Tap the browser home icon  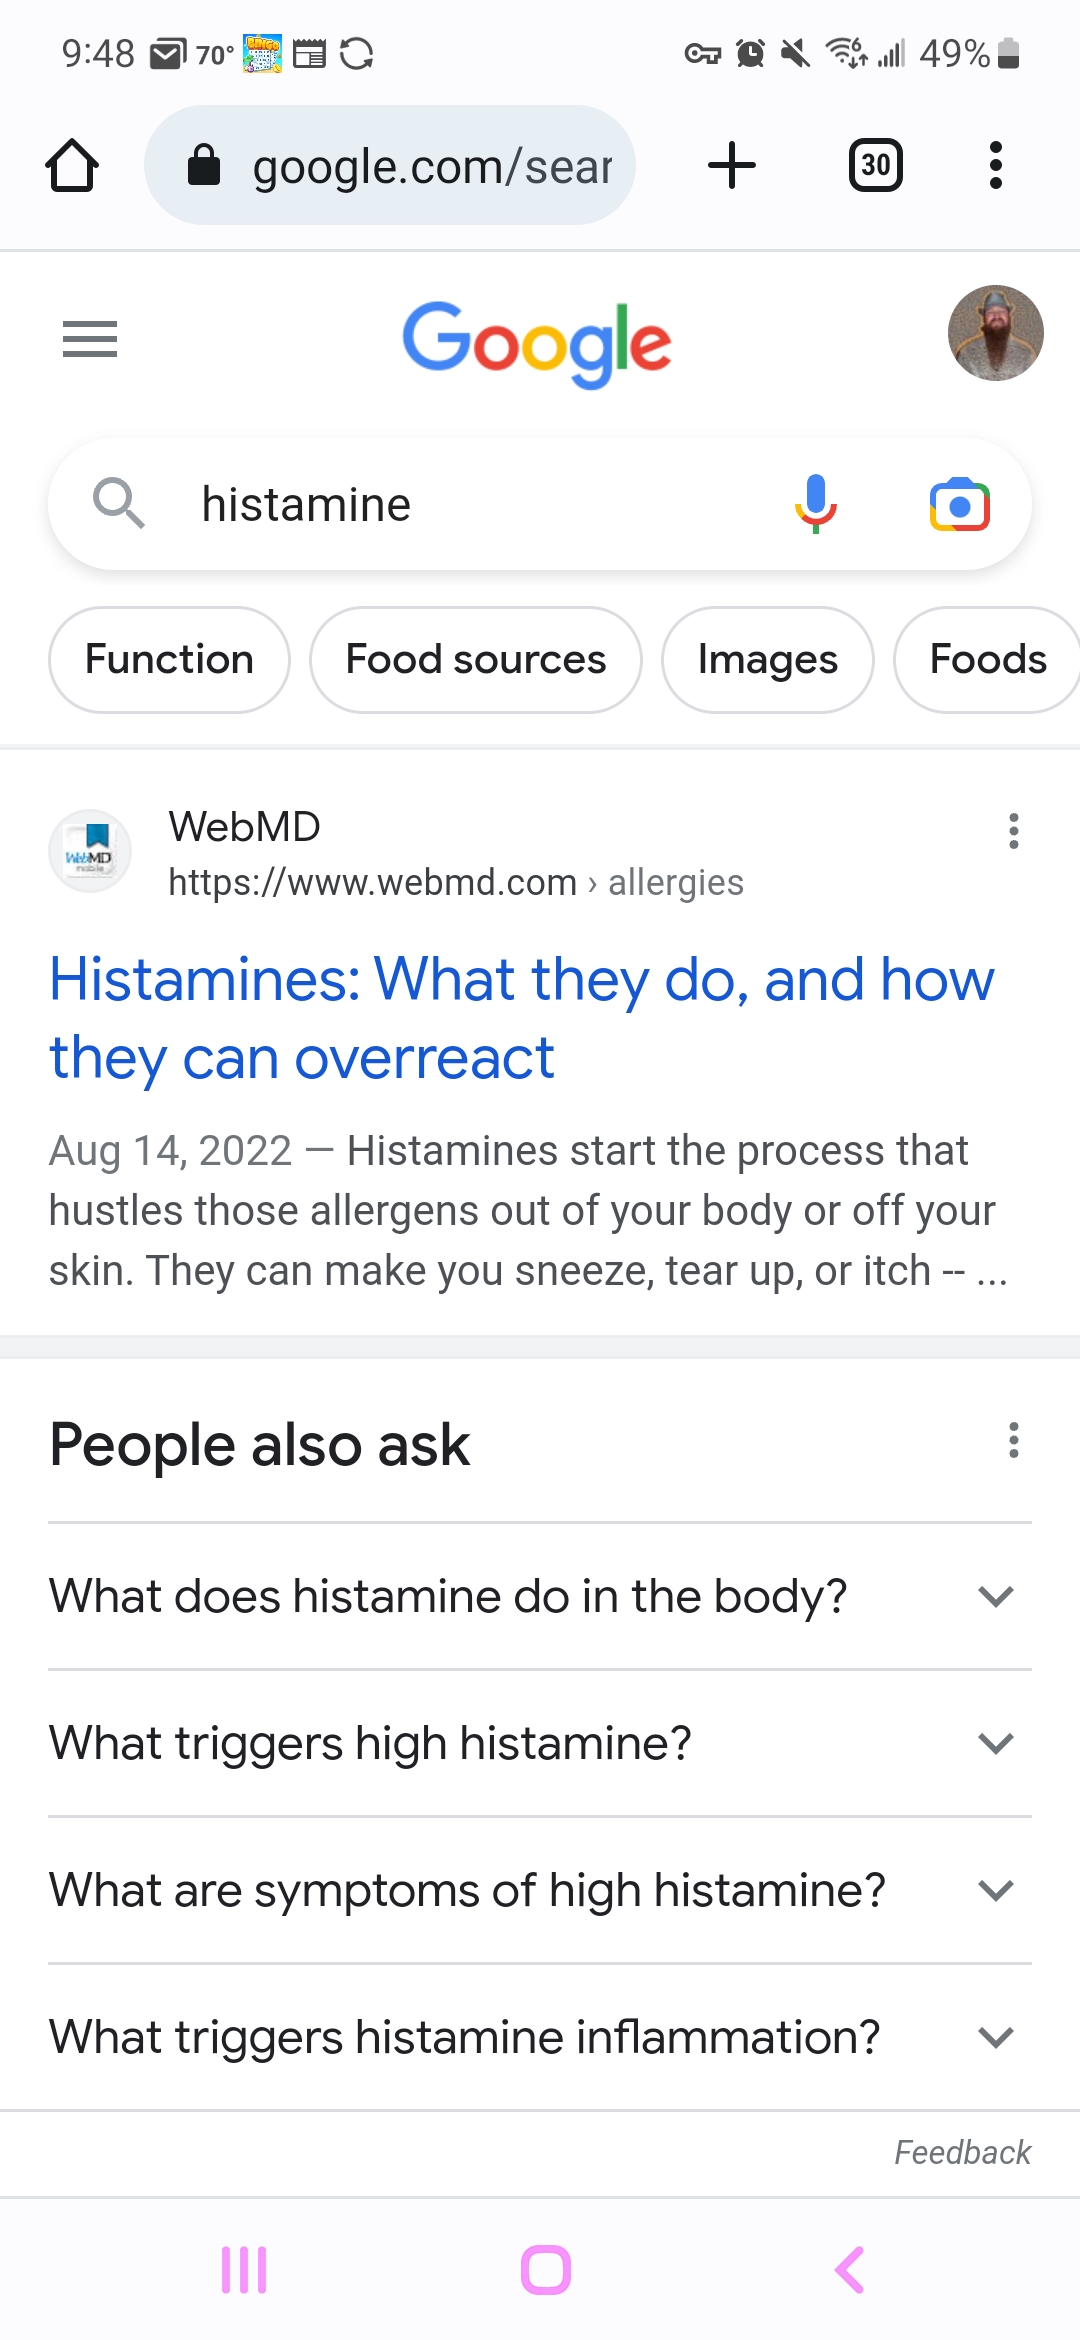(x=72, y=165)
